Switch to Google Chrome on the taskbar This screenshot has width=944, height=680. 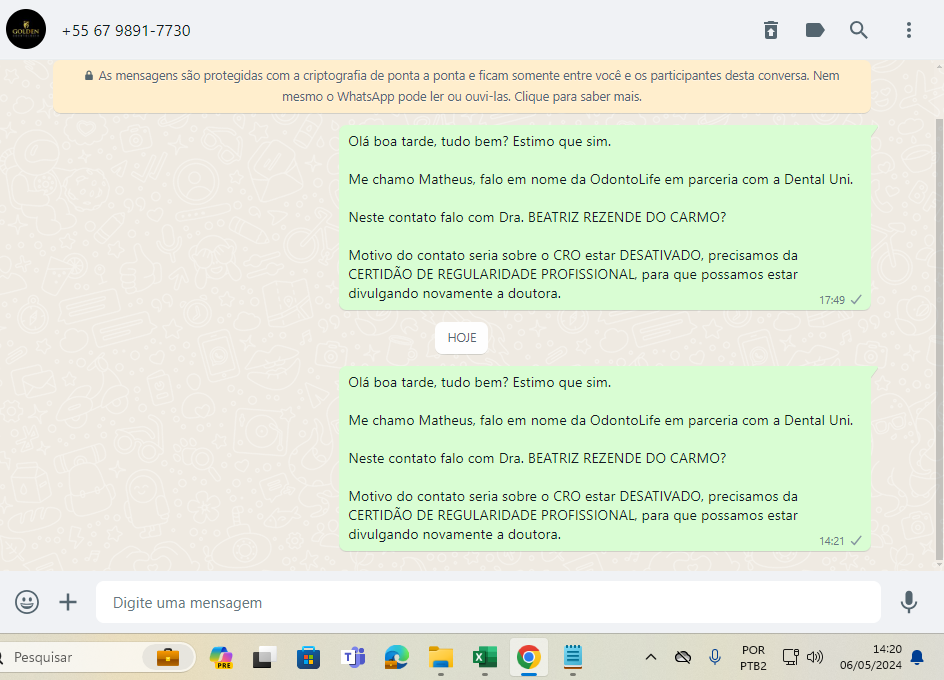point(529,657)
